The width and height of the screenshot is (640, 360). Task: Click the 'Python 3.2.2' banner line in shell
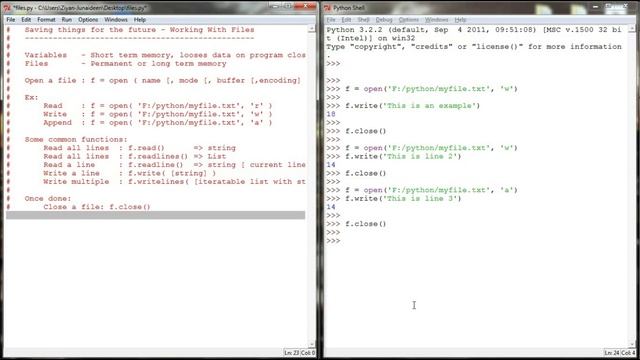(x=473, y=30)
